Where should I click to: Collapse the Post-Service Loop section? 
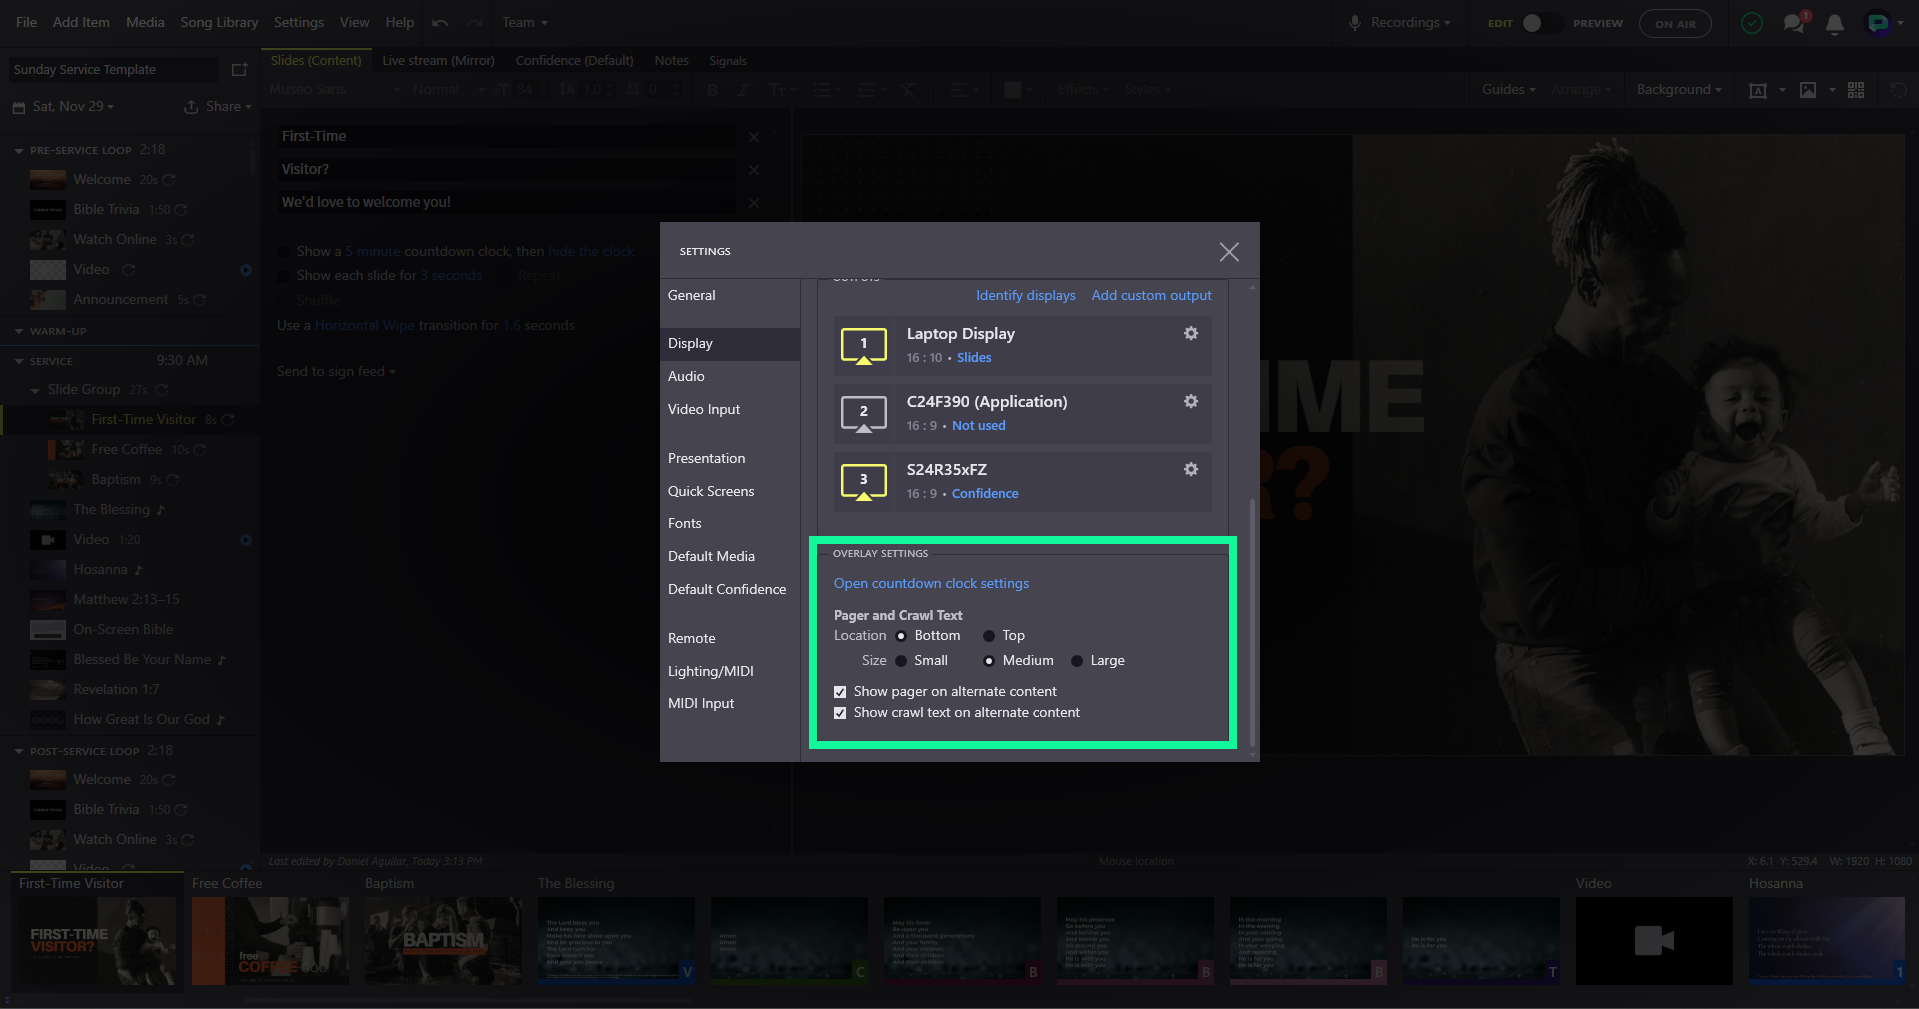point(19,752)
